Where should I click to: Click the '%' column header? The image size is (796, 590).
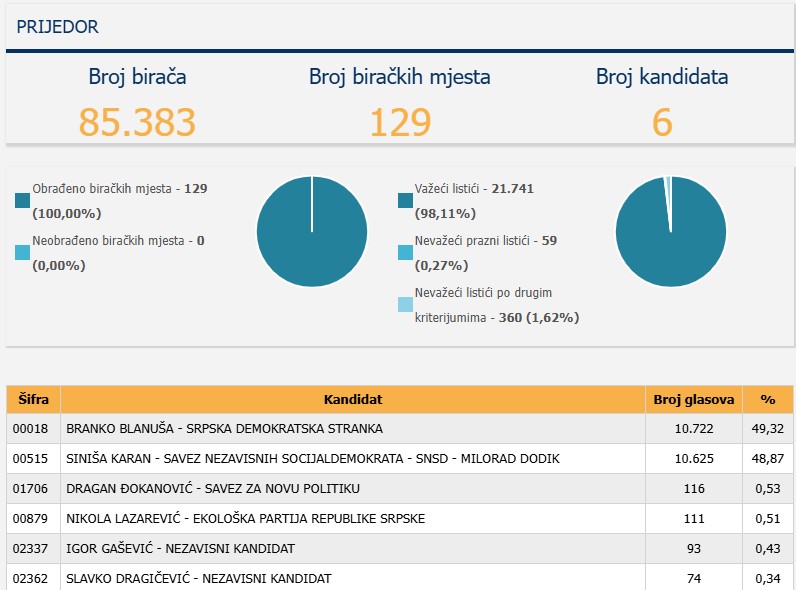[x=767, y=399]
